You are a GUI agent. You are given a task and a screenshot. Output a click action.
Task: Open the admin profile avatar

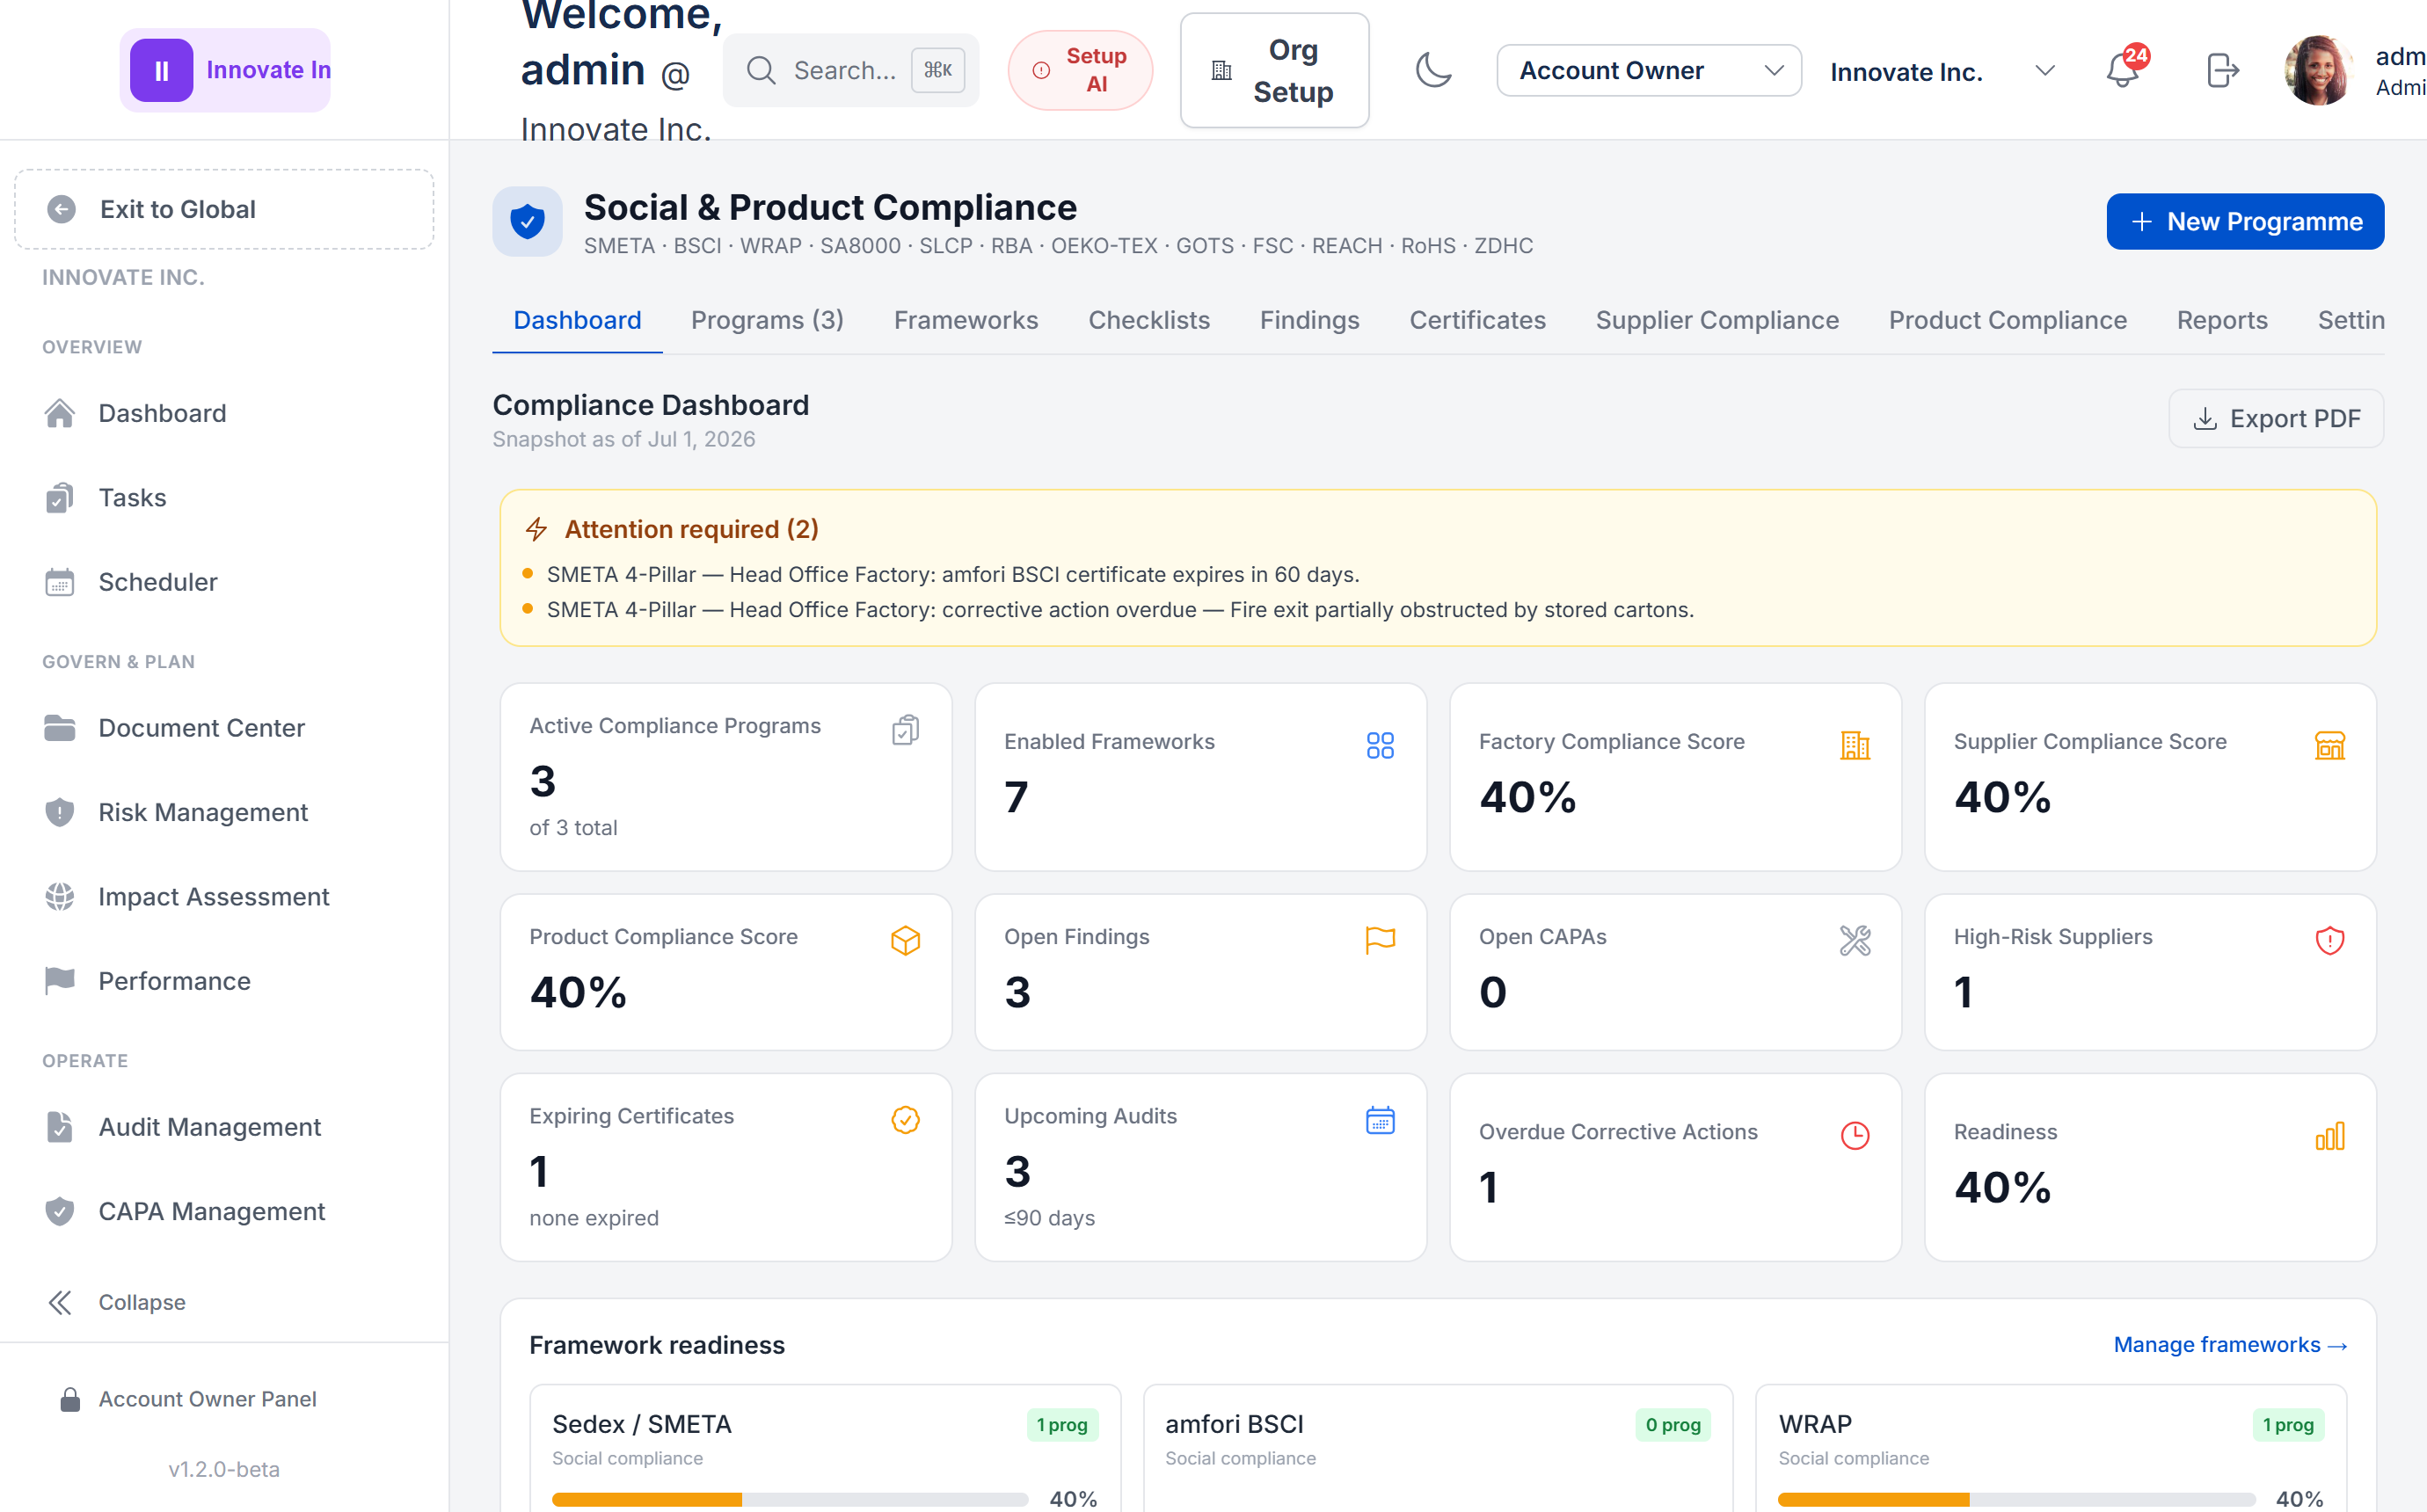(x=2318, y=70)
